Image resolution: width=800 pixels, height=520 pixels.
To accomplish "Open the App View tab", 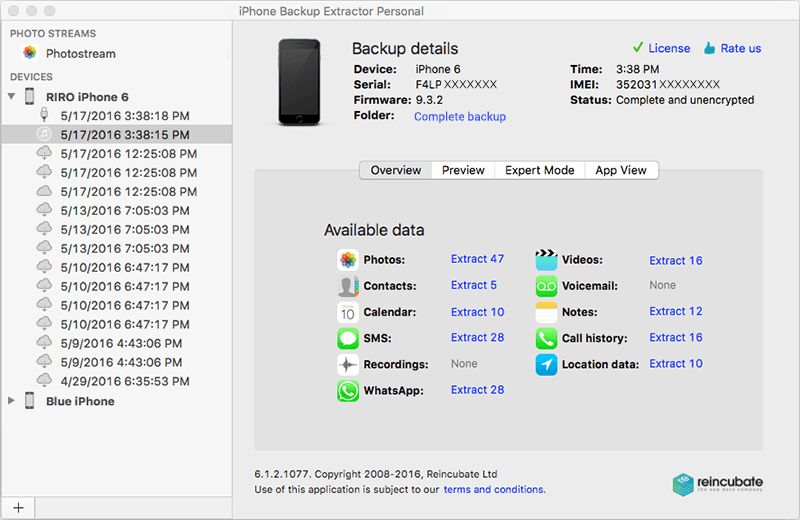I will point(621,170).
